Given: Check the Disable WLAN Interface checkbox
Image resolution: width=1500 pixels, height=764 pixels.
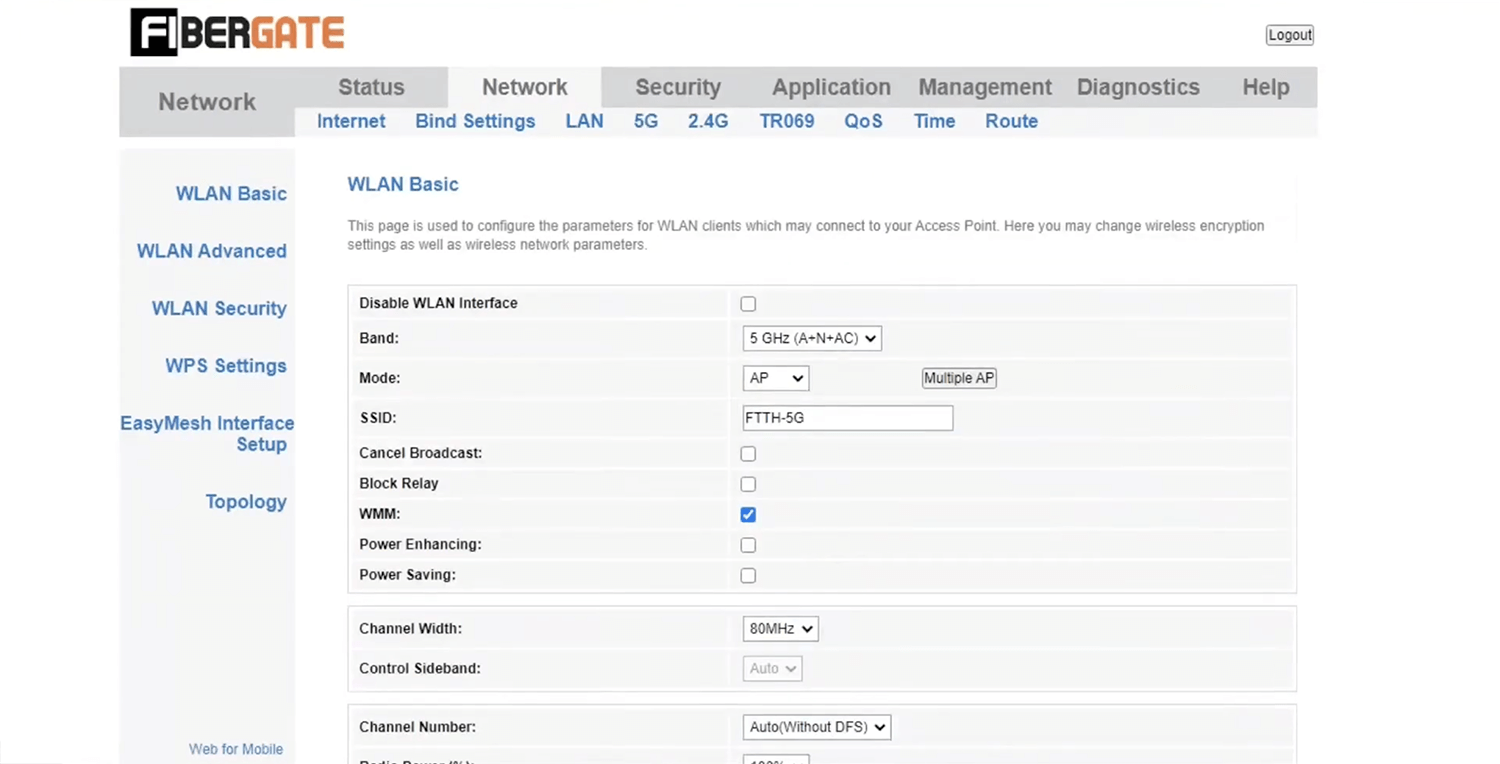Looking at the screenshot, I should [748, 304].
